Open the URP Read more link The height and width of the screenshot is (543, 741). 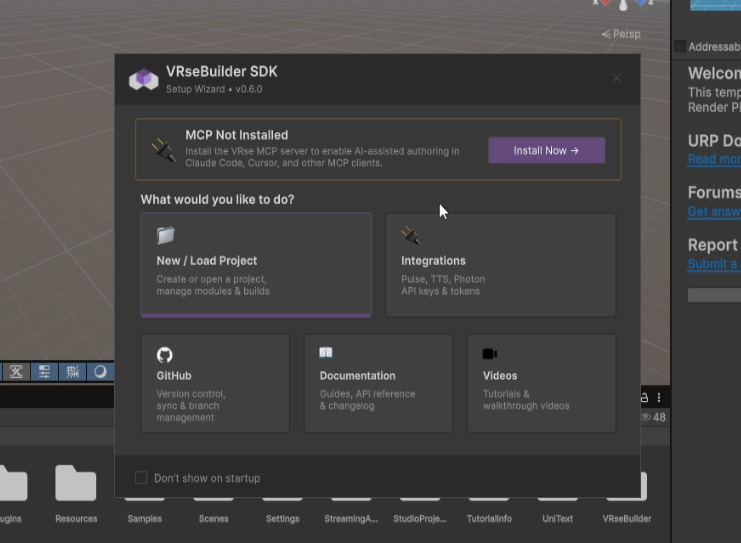(714, 159)
